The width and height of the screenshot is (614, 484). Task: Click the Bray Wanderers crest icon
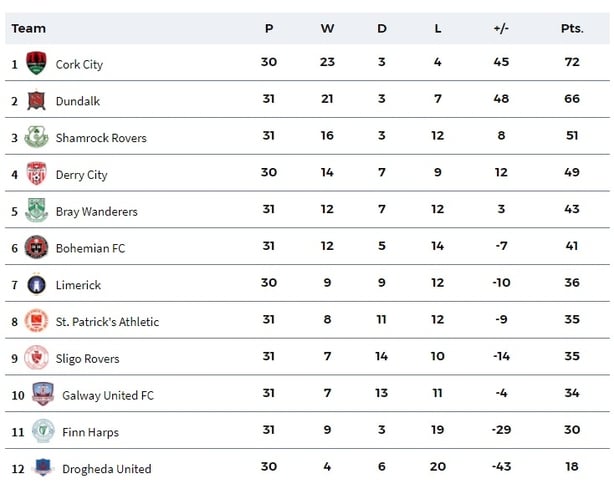tap(36, 210)
